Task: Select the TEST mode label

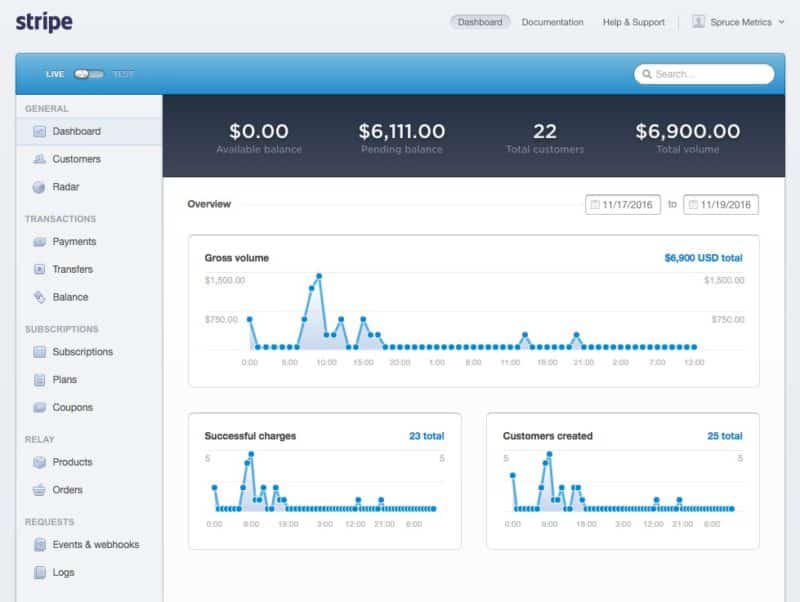Action: (x=123, y=74)
